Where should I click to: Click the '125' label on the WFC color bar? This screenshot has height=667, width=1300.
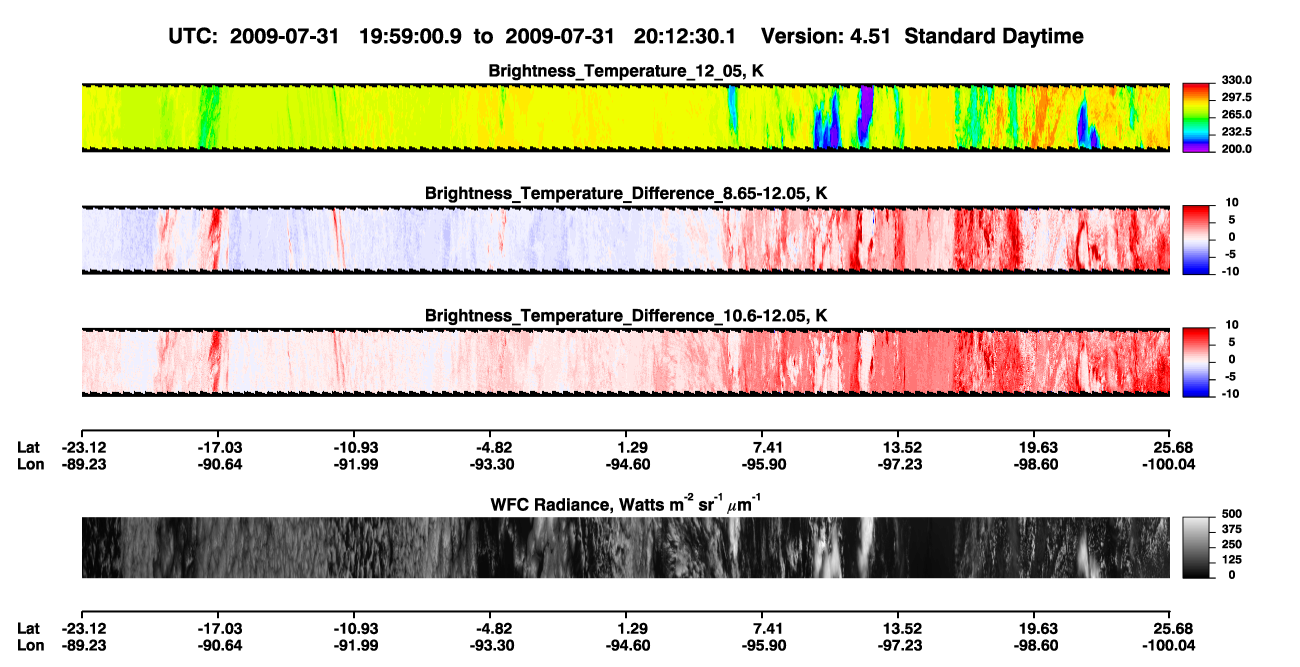pos(1231,560)
